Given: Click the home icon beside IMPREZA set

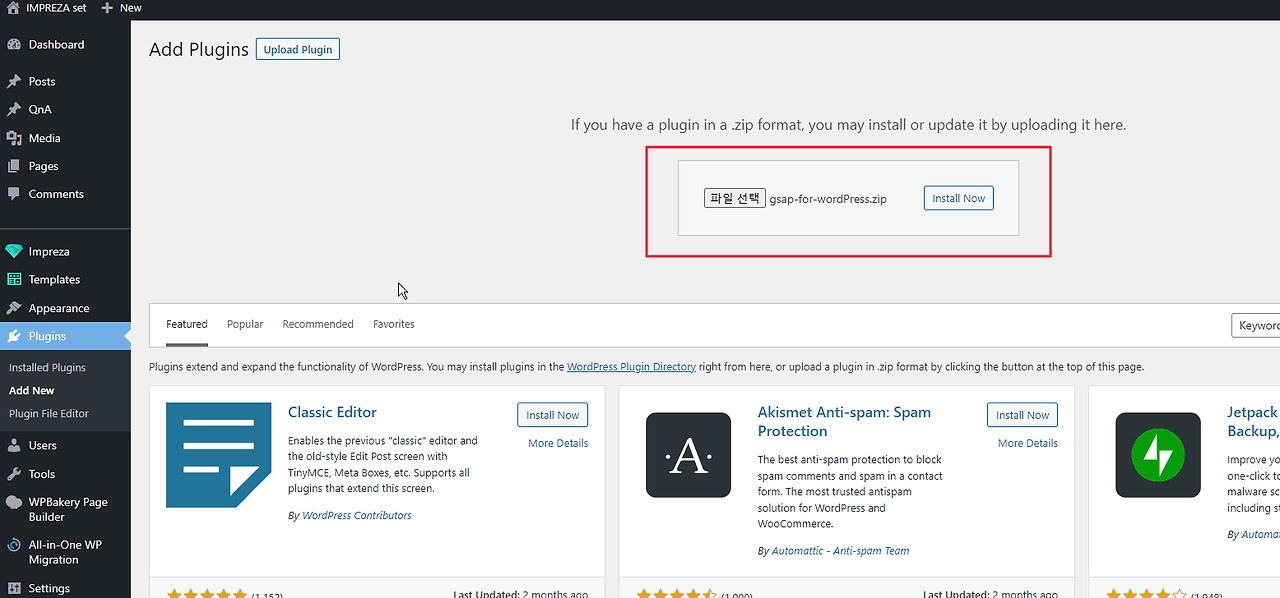Looking at the screenshot, I should 13,8.
